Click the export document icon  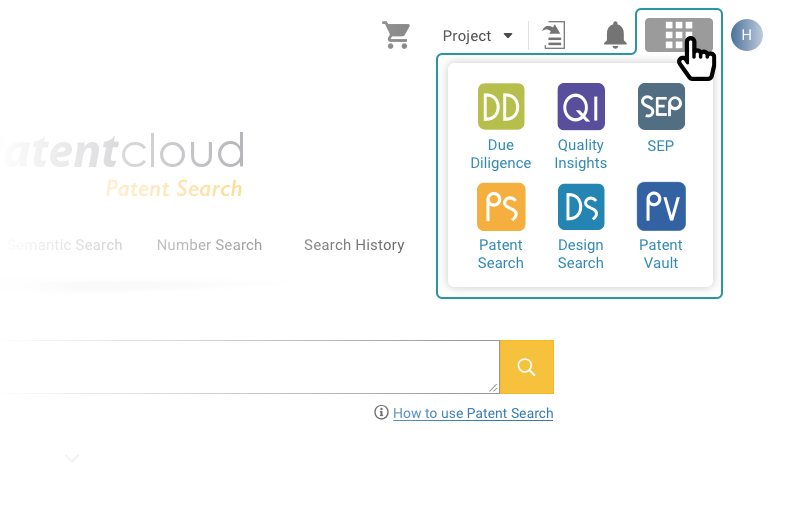[554, 35]
